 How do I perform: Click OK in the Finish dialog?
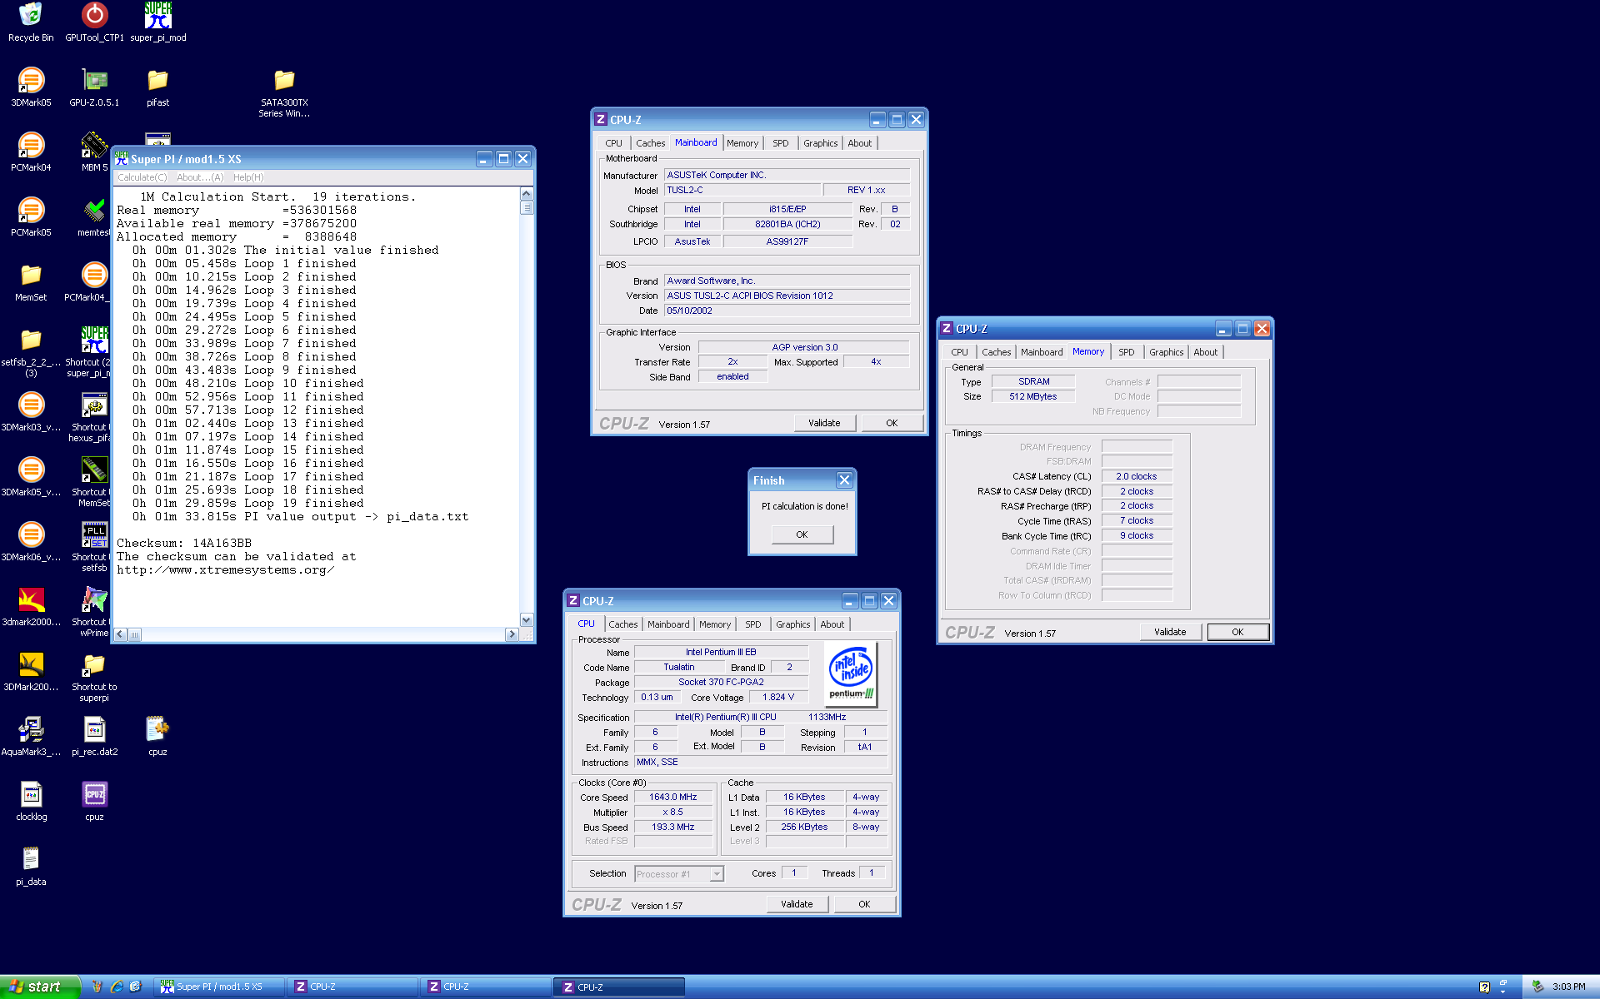[x=802, y=535]
